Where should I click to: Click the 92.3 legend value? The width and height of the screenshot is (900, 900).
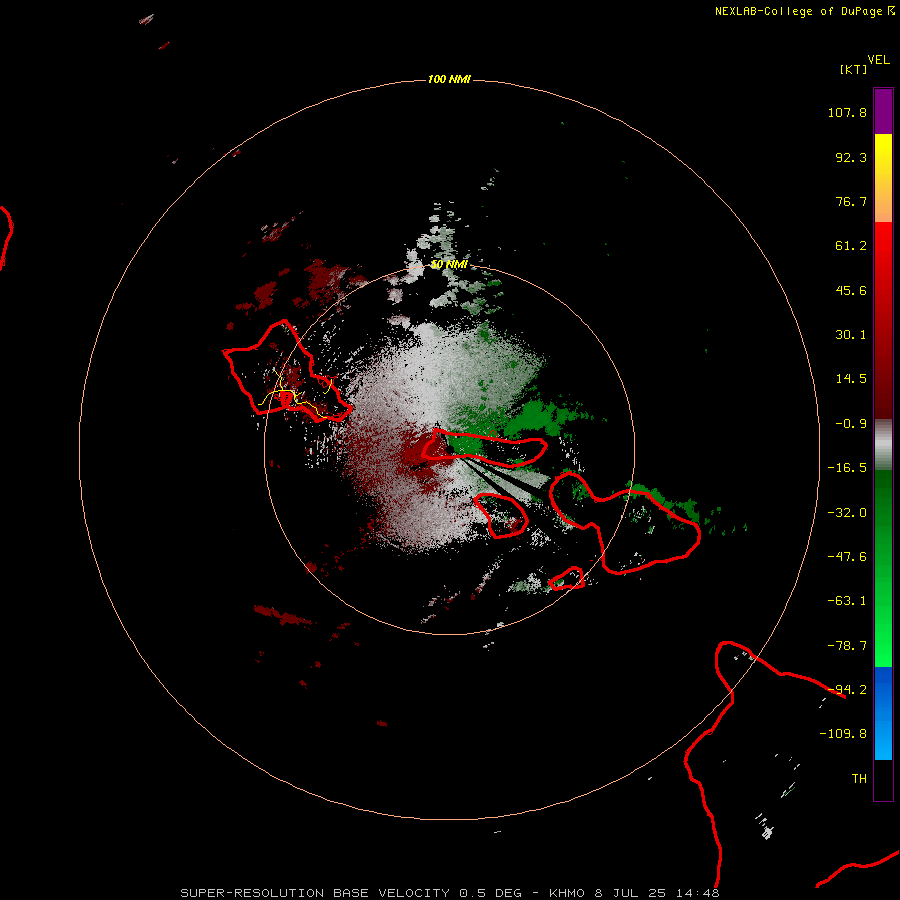point(851,157)
